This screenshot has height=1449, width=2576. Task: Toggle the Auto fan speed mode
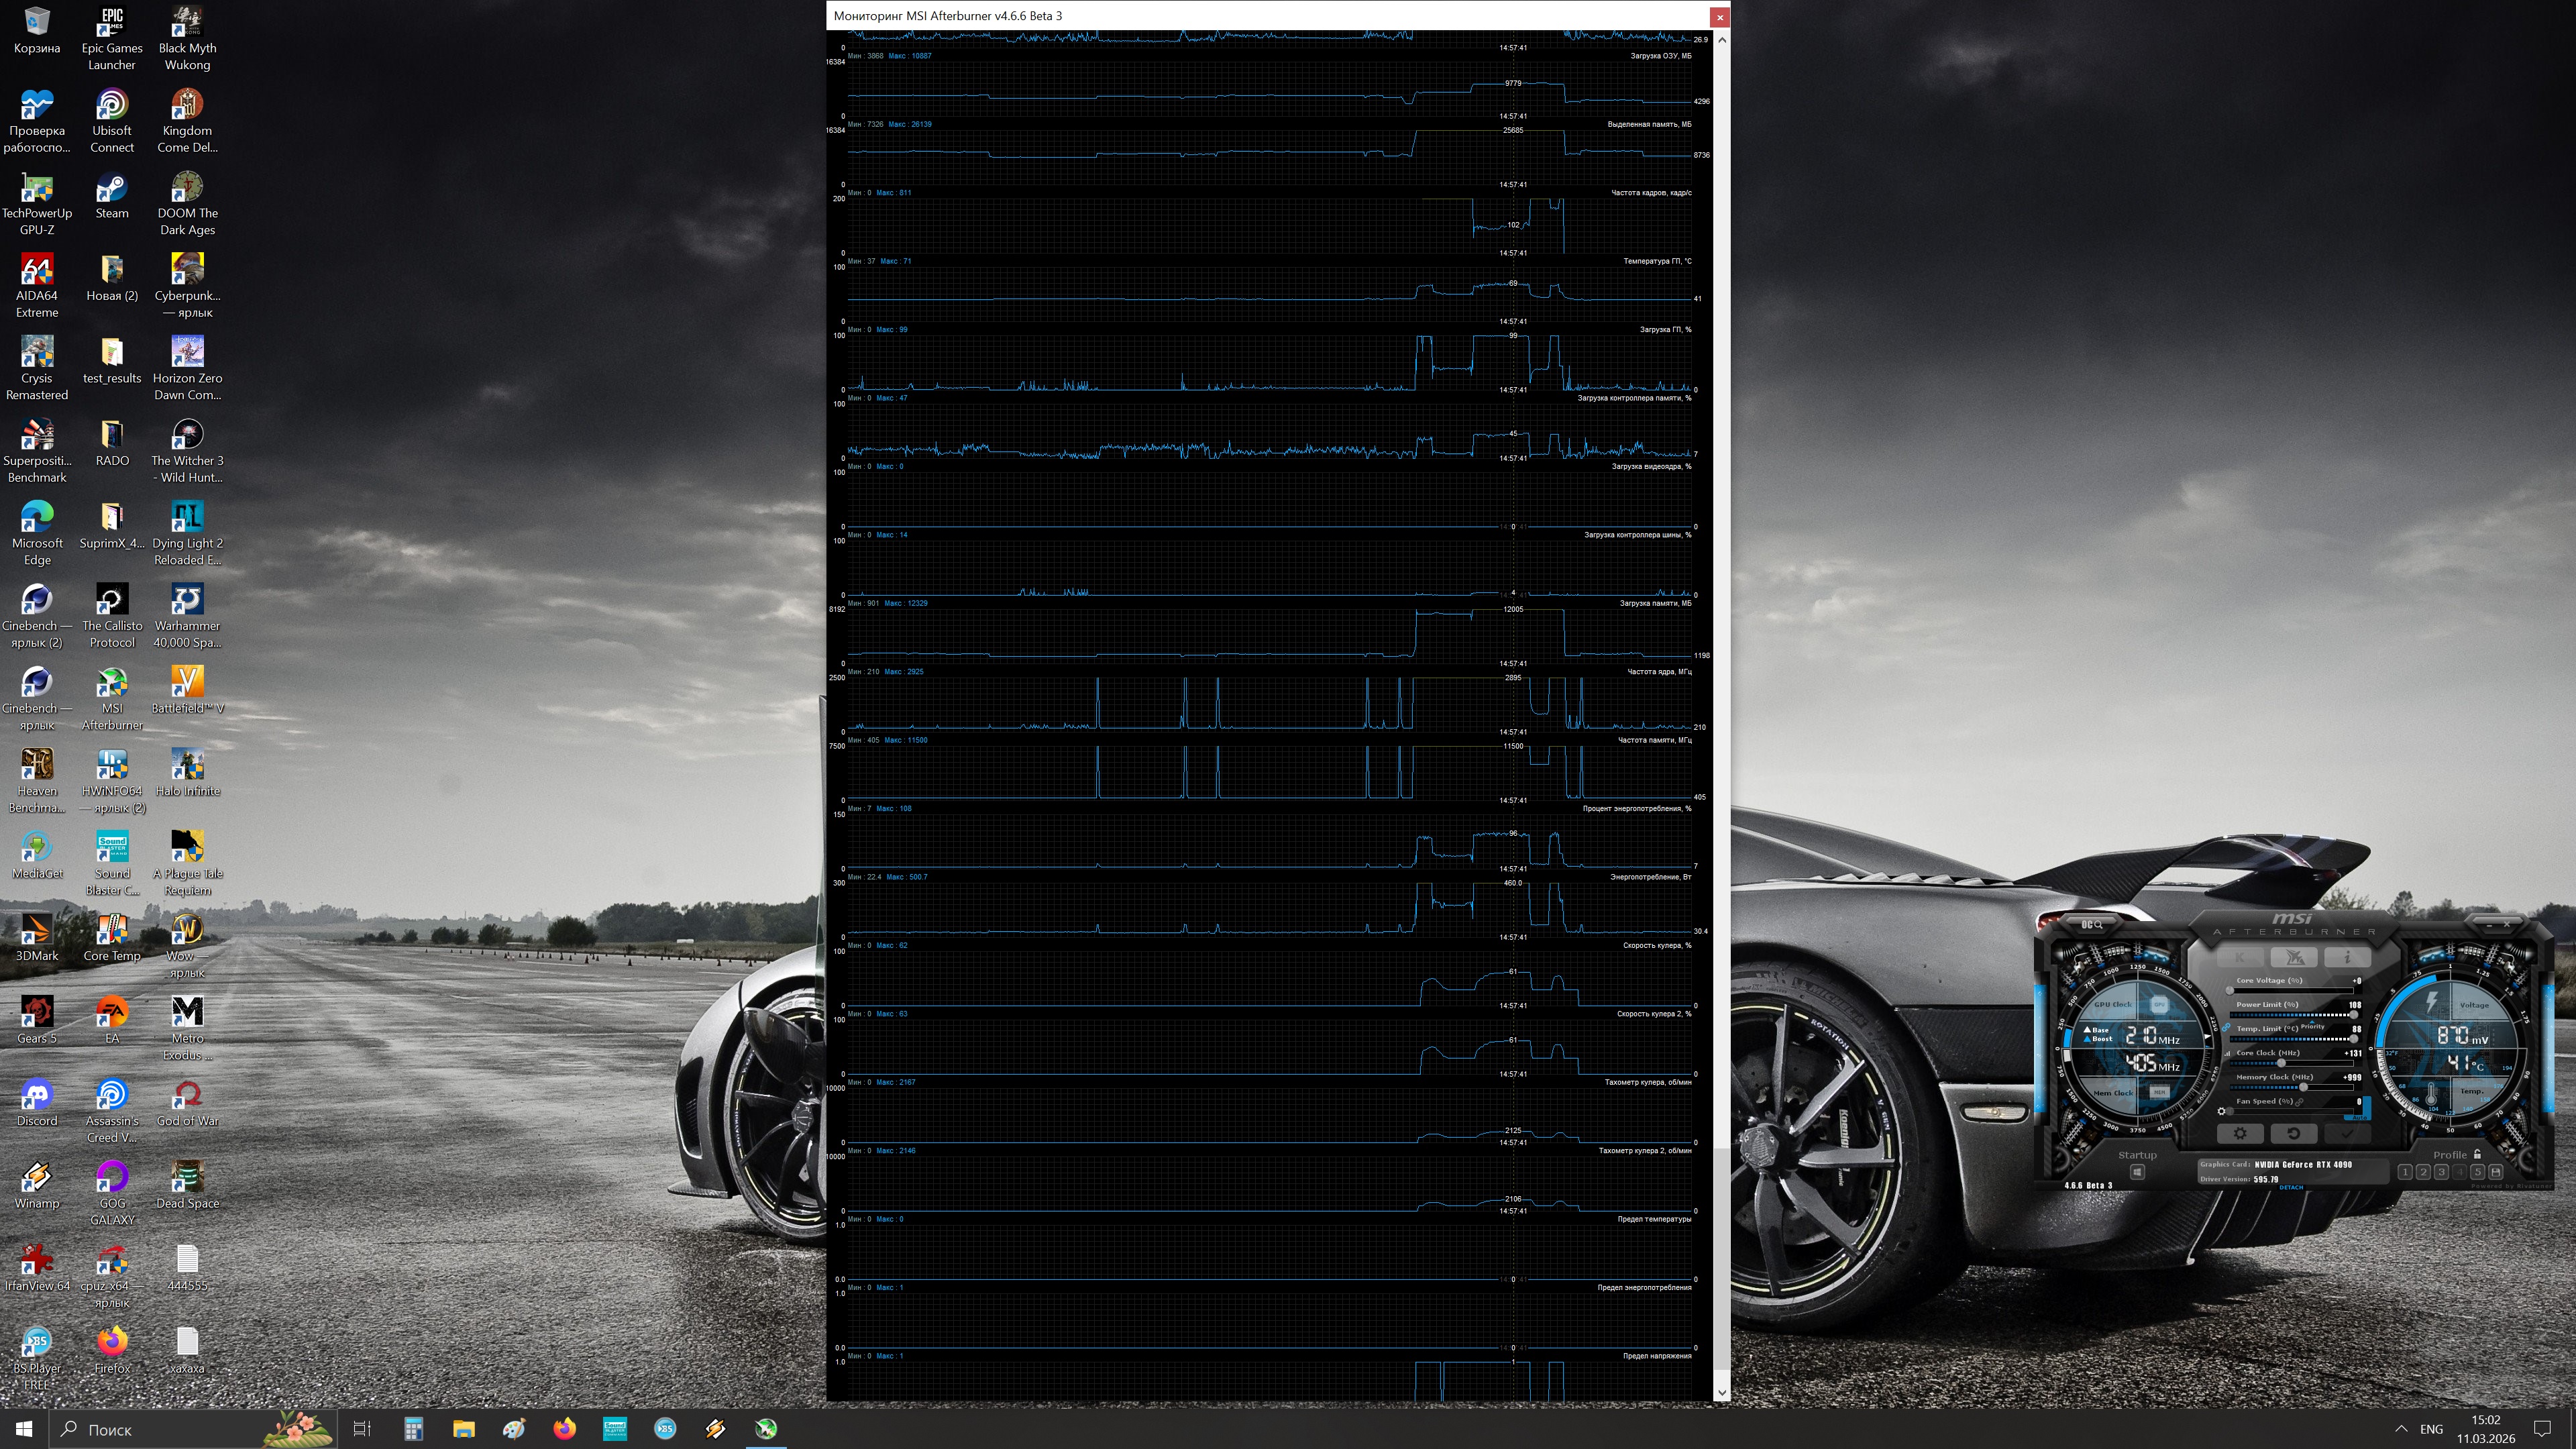click(x=2359, y=1117)
